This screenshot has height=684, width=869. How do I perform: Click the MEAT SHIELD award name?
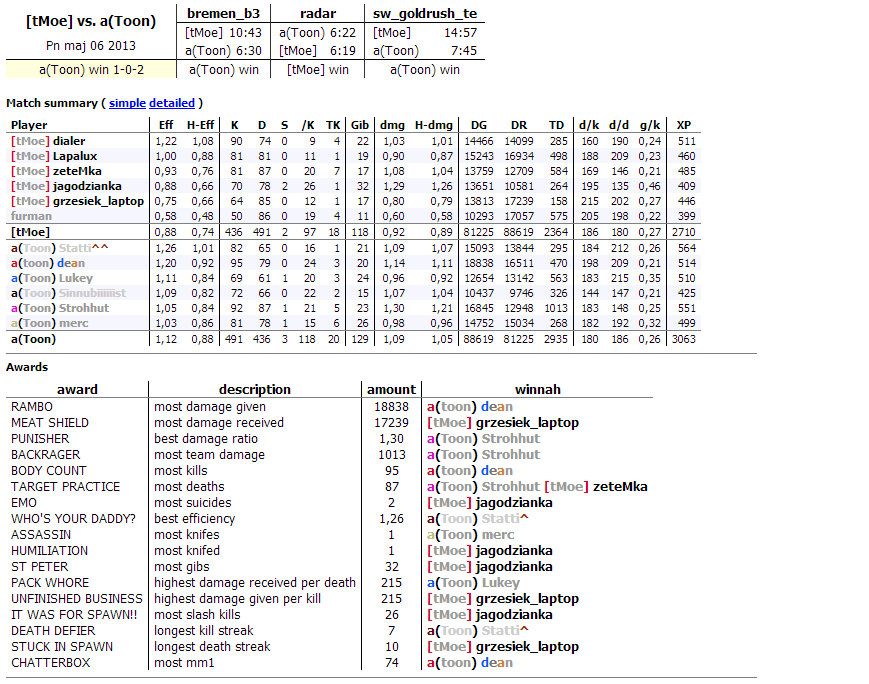49,423
